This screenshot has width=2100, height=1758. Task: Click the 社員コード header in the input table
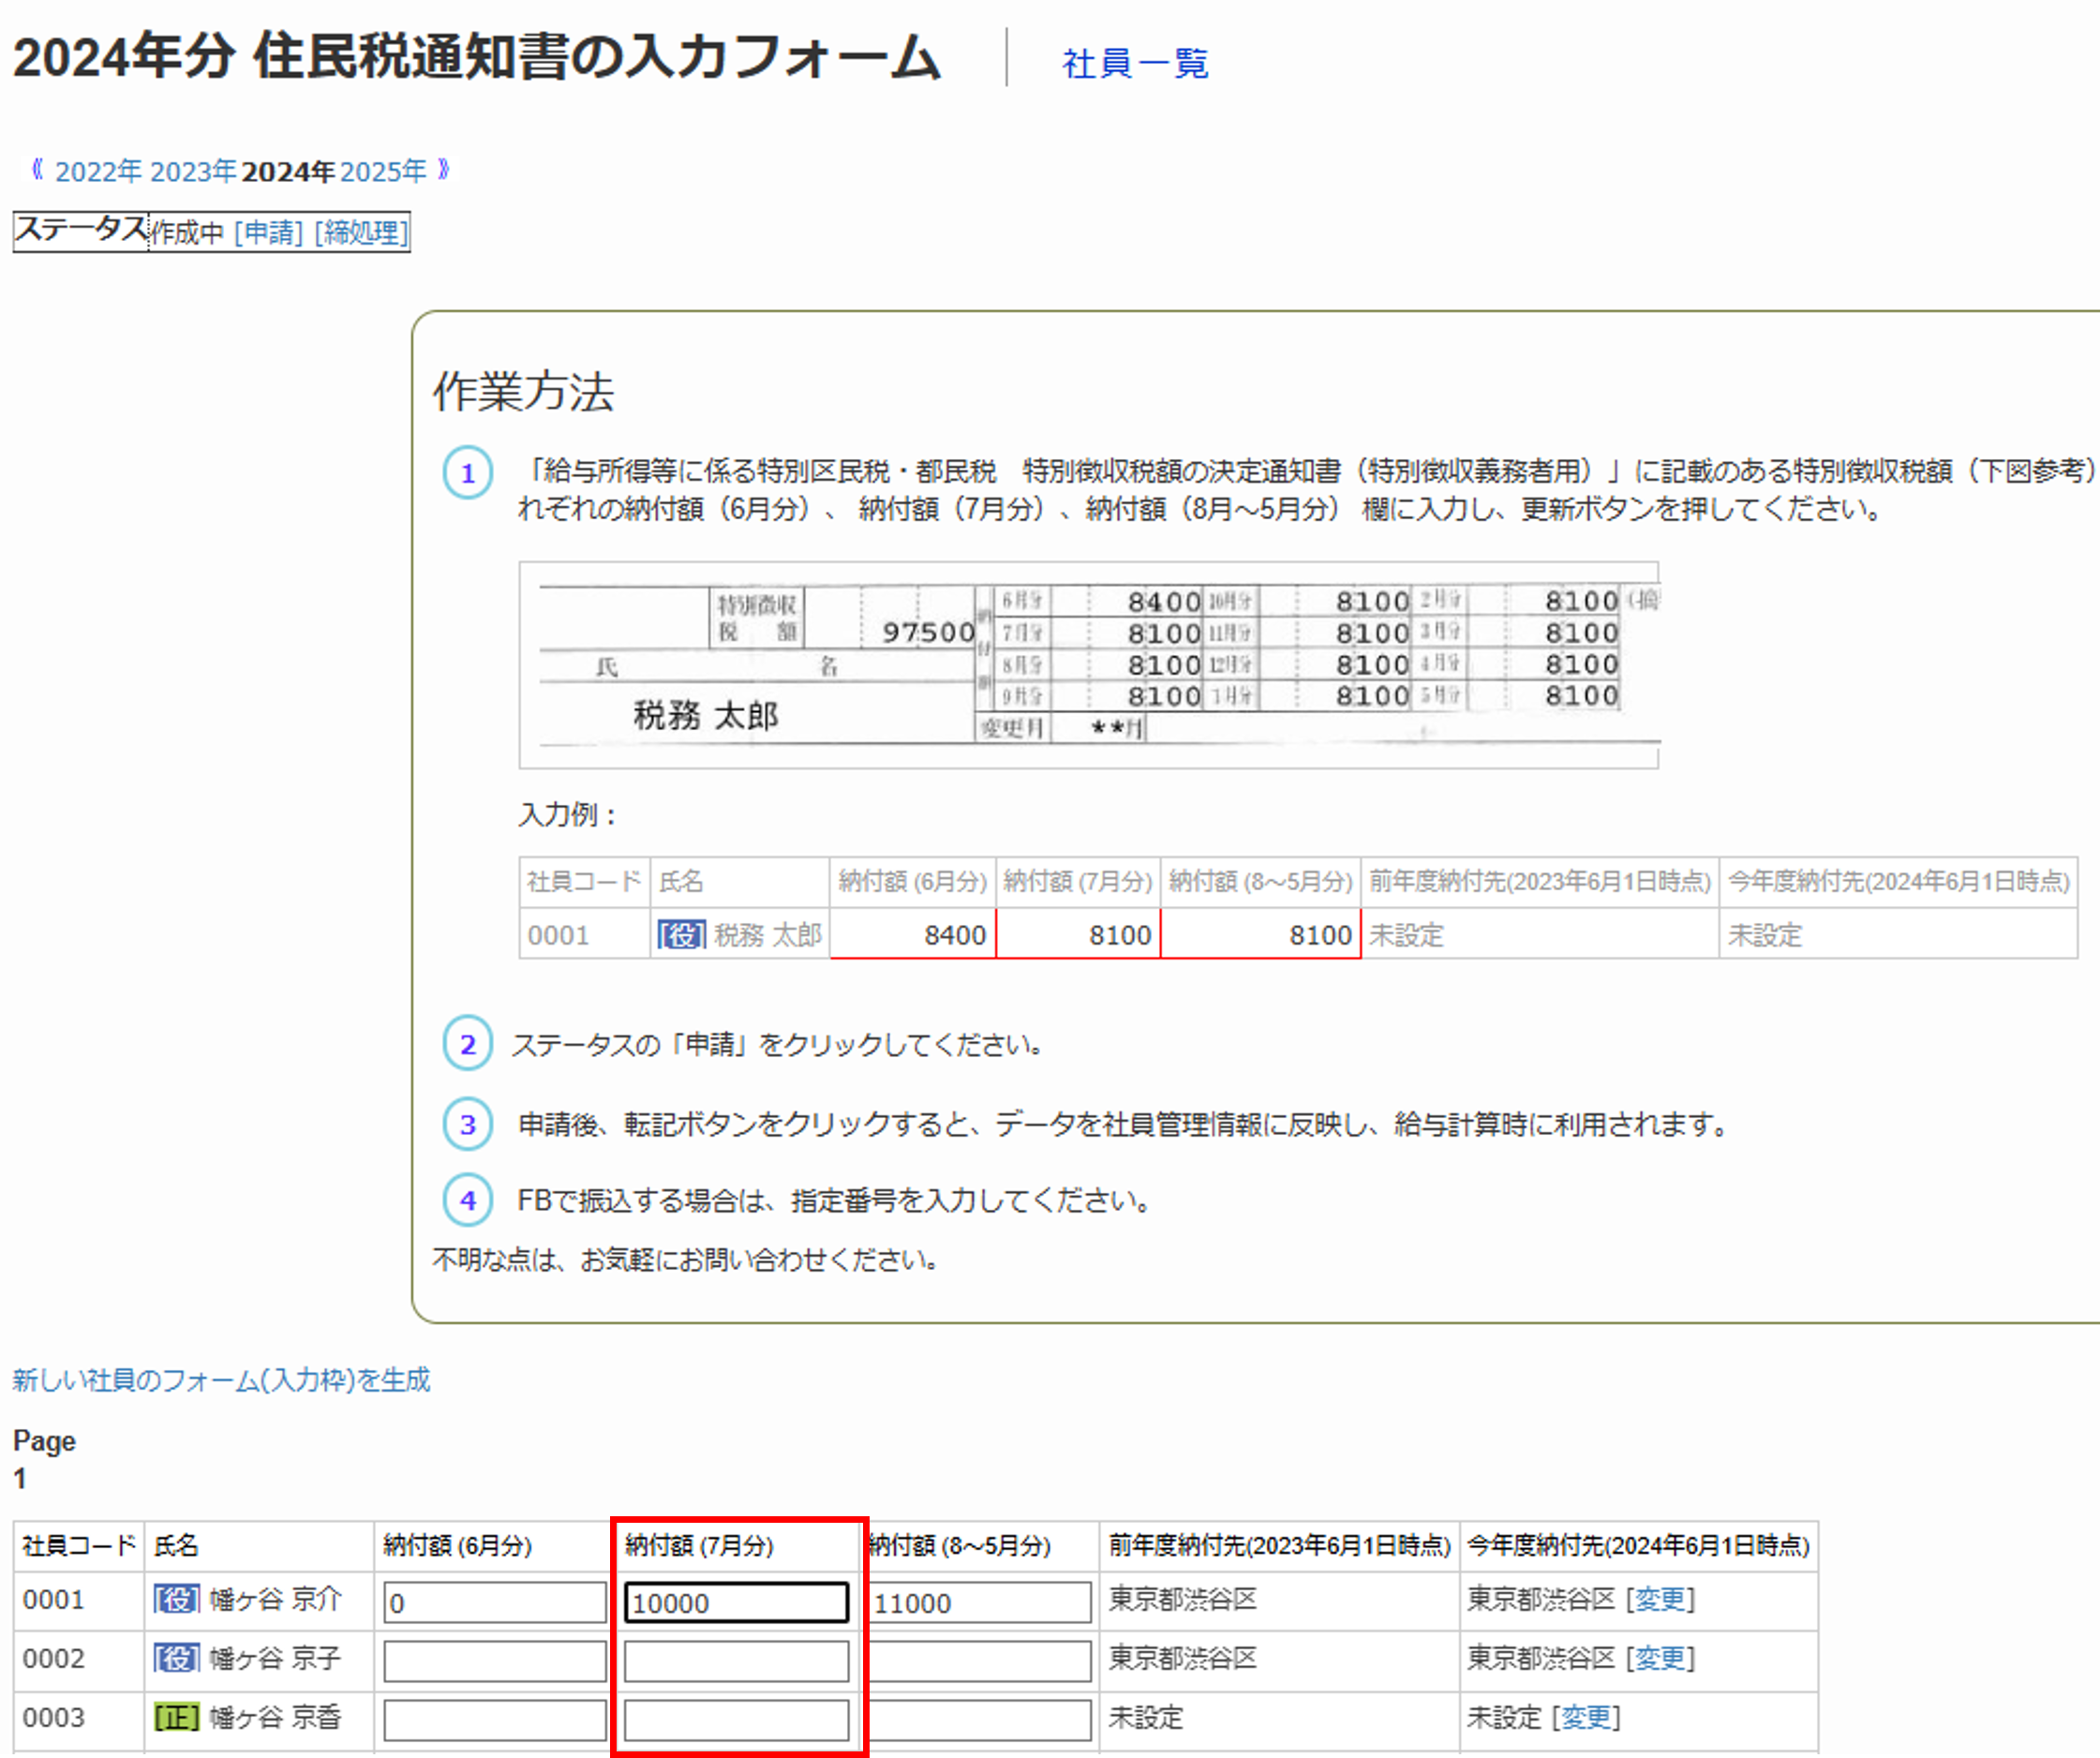(79, 1546)
